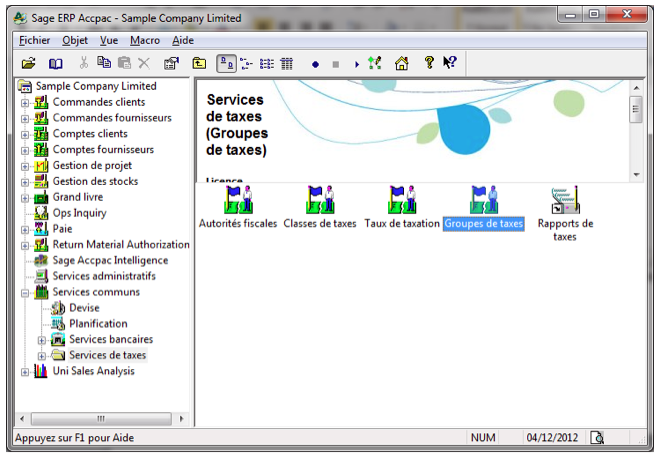Image resolution: width=660 pixels, height=458 pixels.
Task: Expand the Gestion de projet node
Action: pyautogui.click(x=25, y=166)
